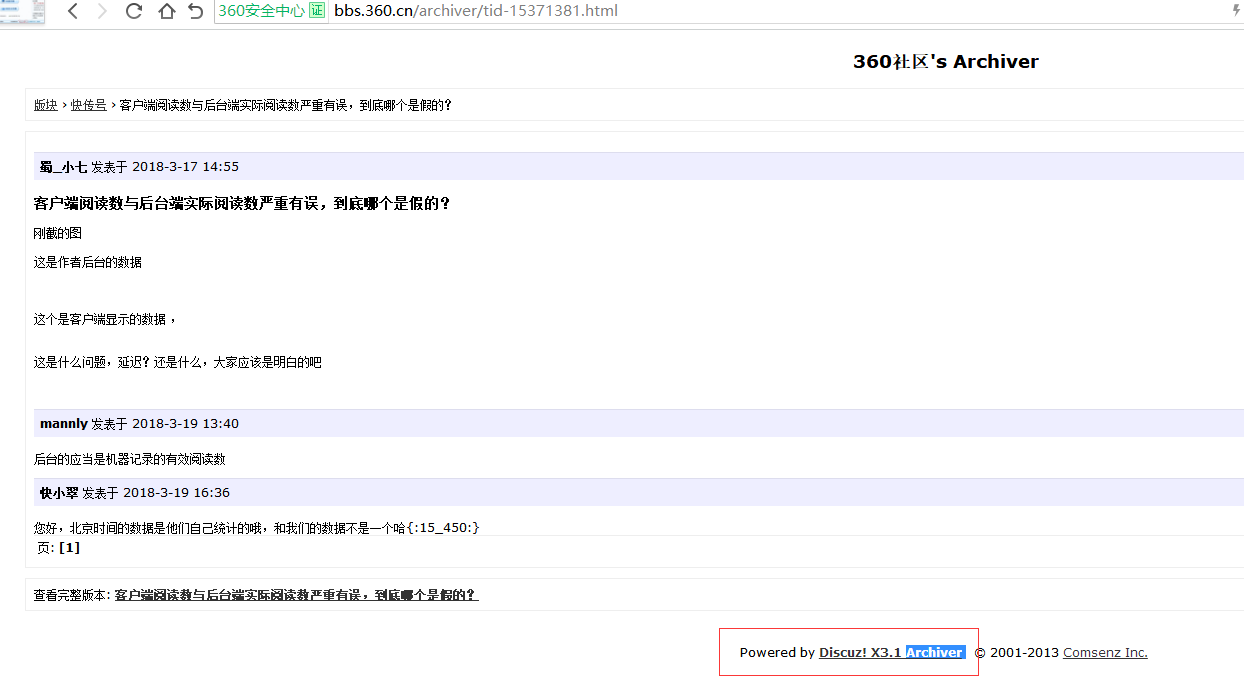Click the timestamp 2018-3-19 13:40
Screen dimensions: 1244x684
[185, 424]
